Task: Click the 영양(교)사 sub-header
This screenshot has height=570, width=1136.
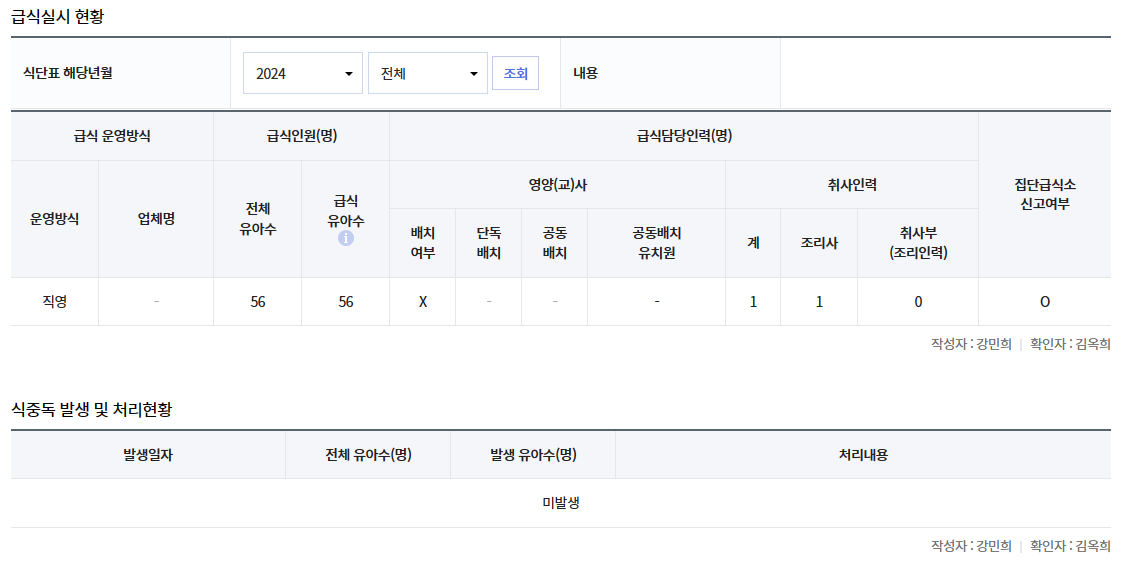Action: [x=557, y=185]
